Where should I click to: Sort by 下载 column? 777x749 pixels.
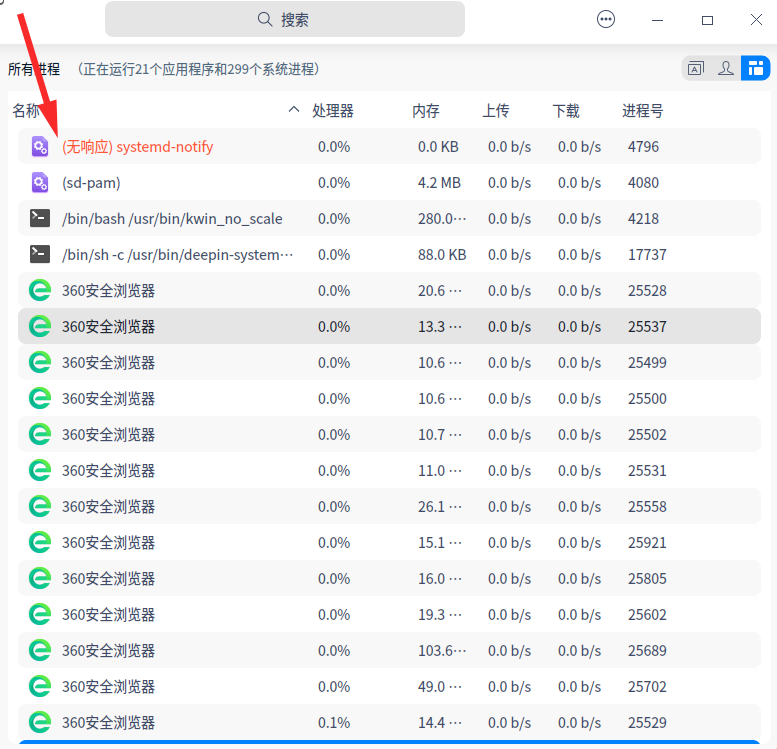pyautogui.click(x=566, y=111)
